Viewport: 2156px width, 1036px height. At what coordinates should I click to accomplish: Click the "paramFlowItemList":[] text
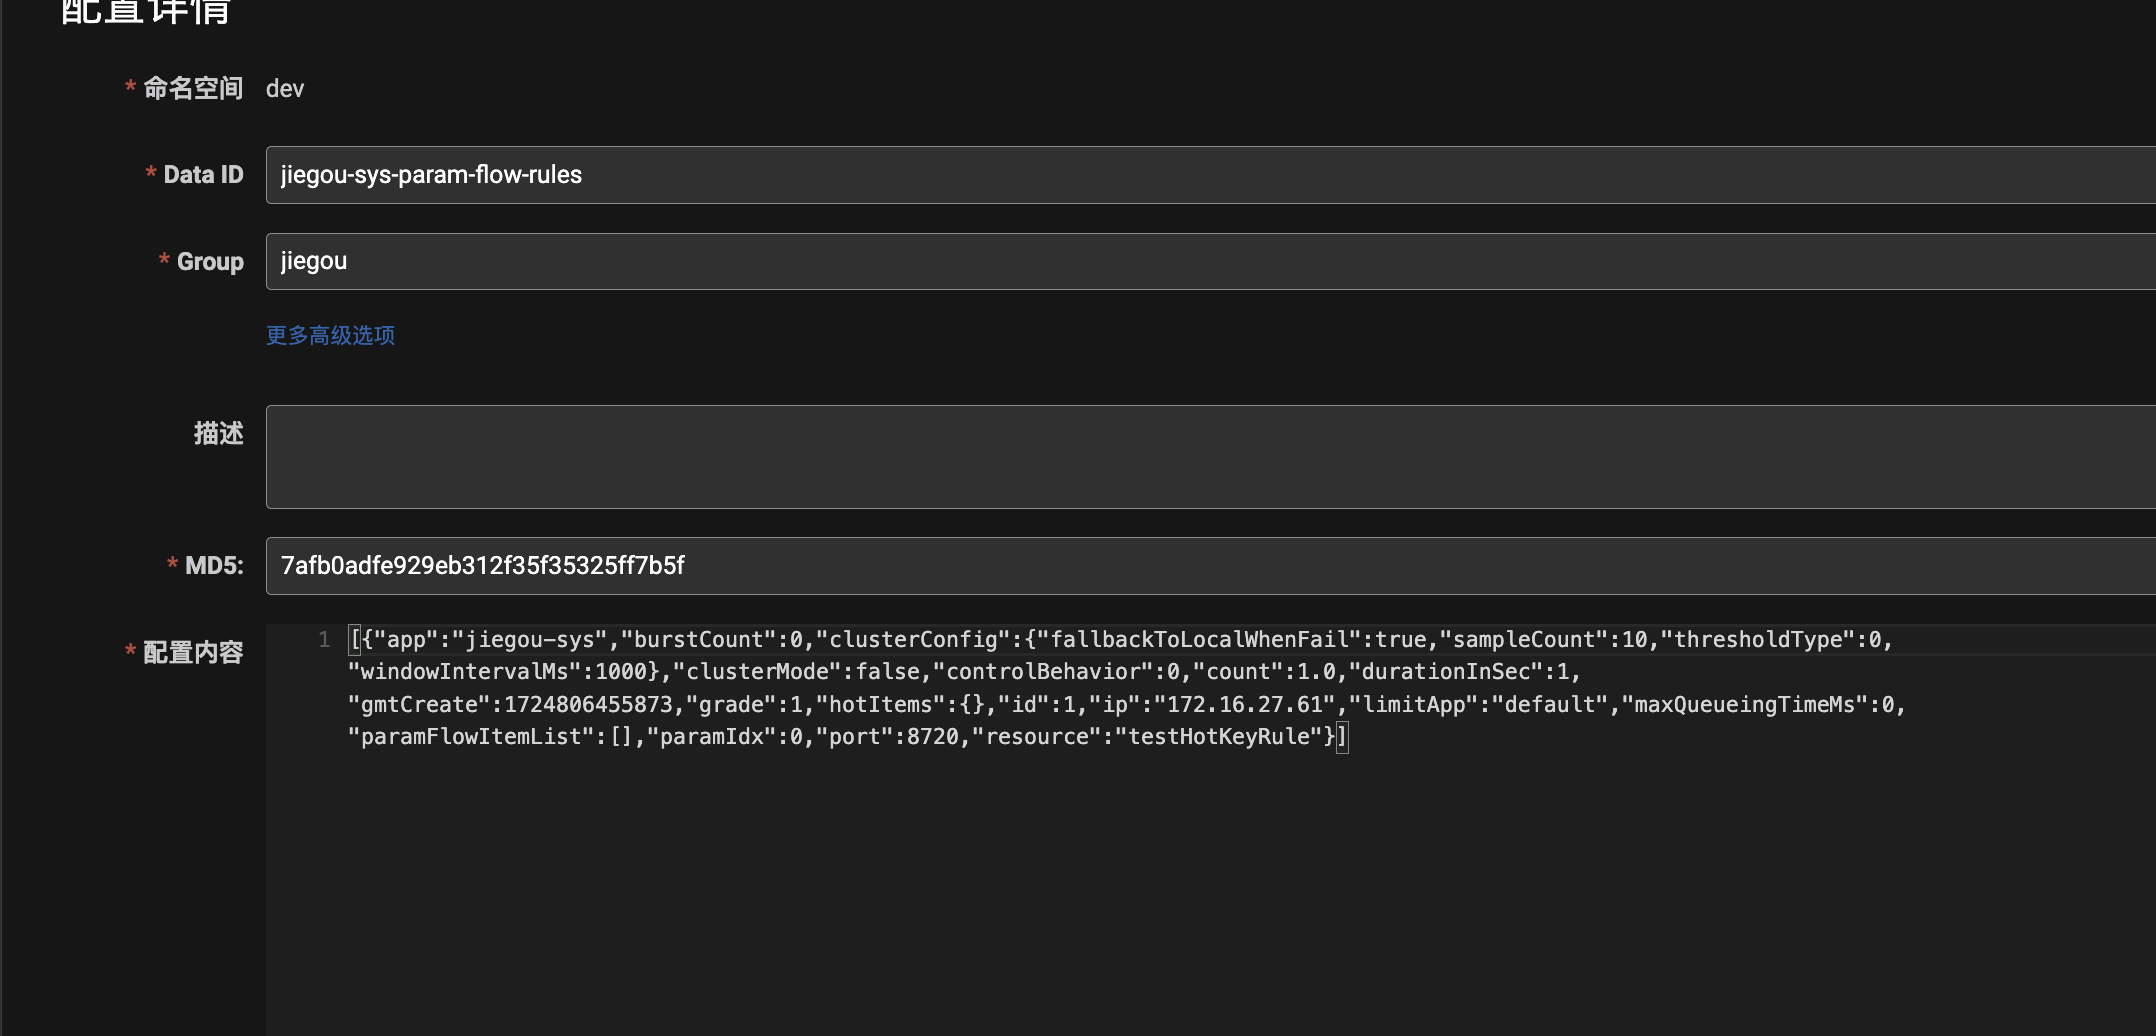[490, 737]
